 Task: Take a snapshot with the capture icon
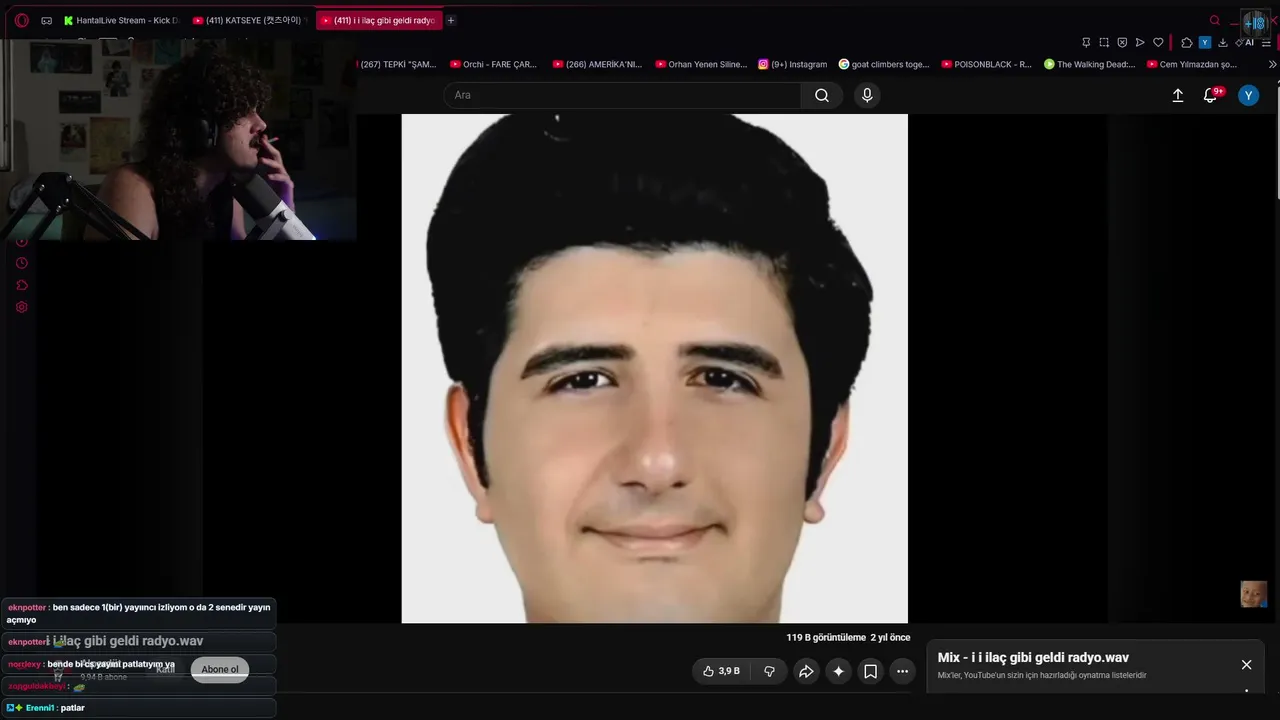coord(1104,42)
